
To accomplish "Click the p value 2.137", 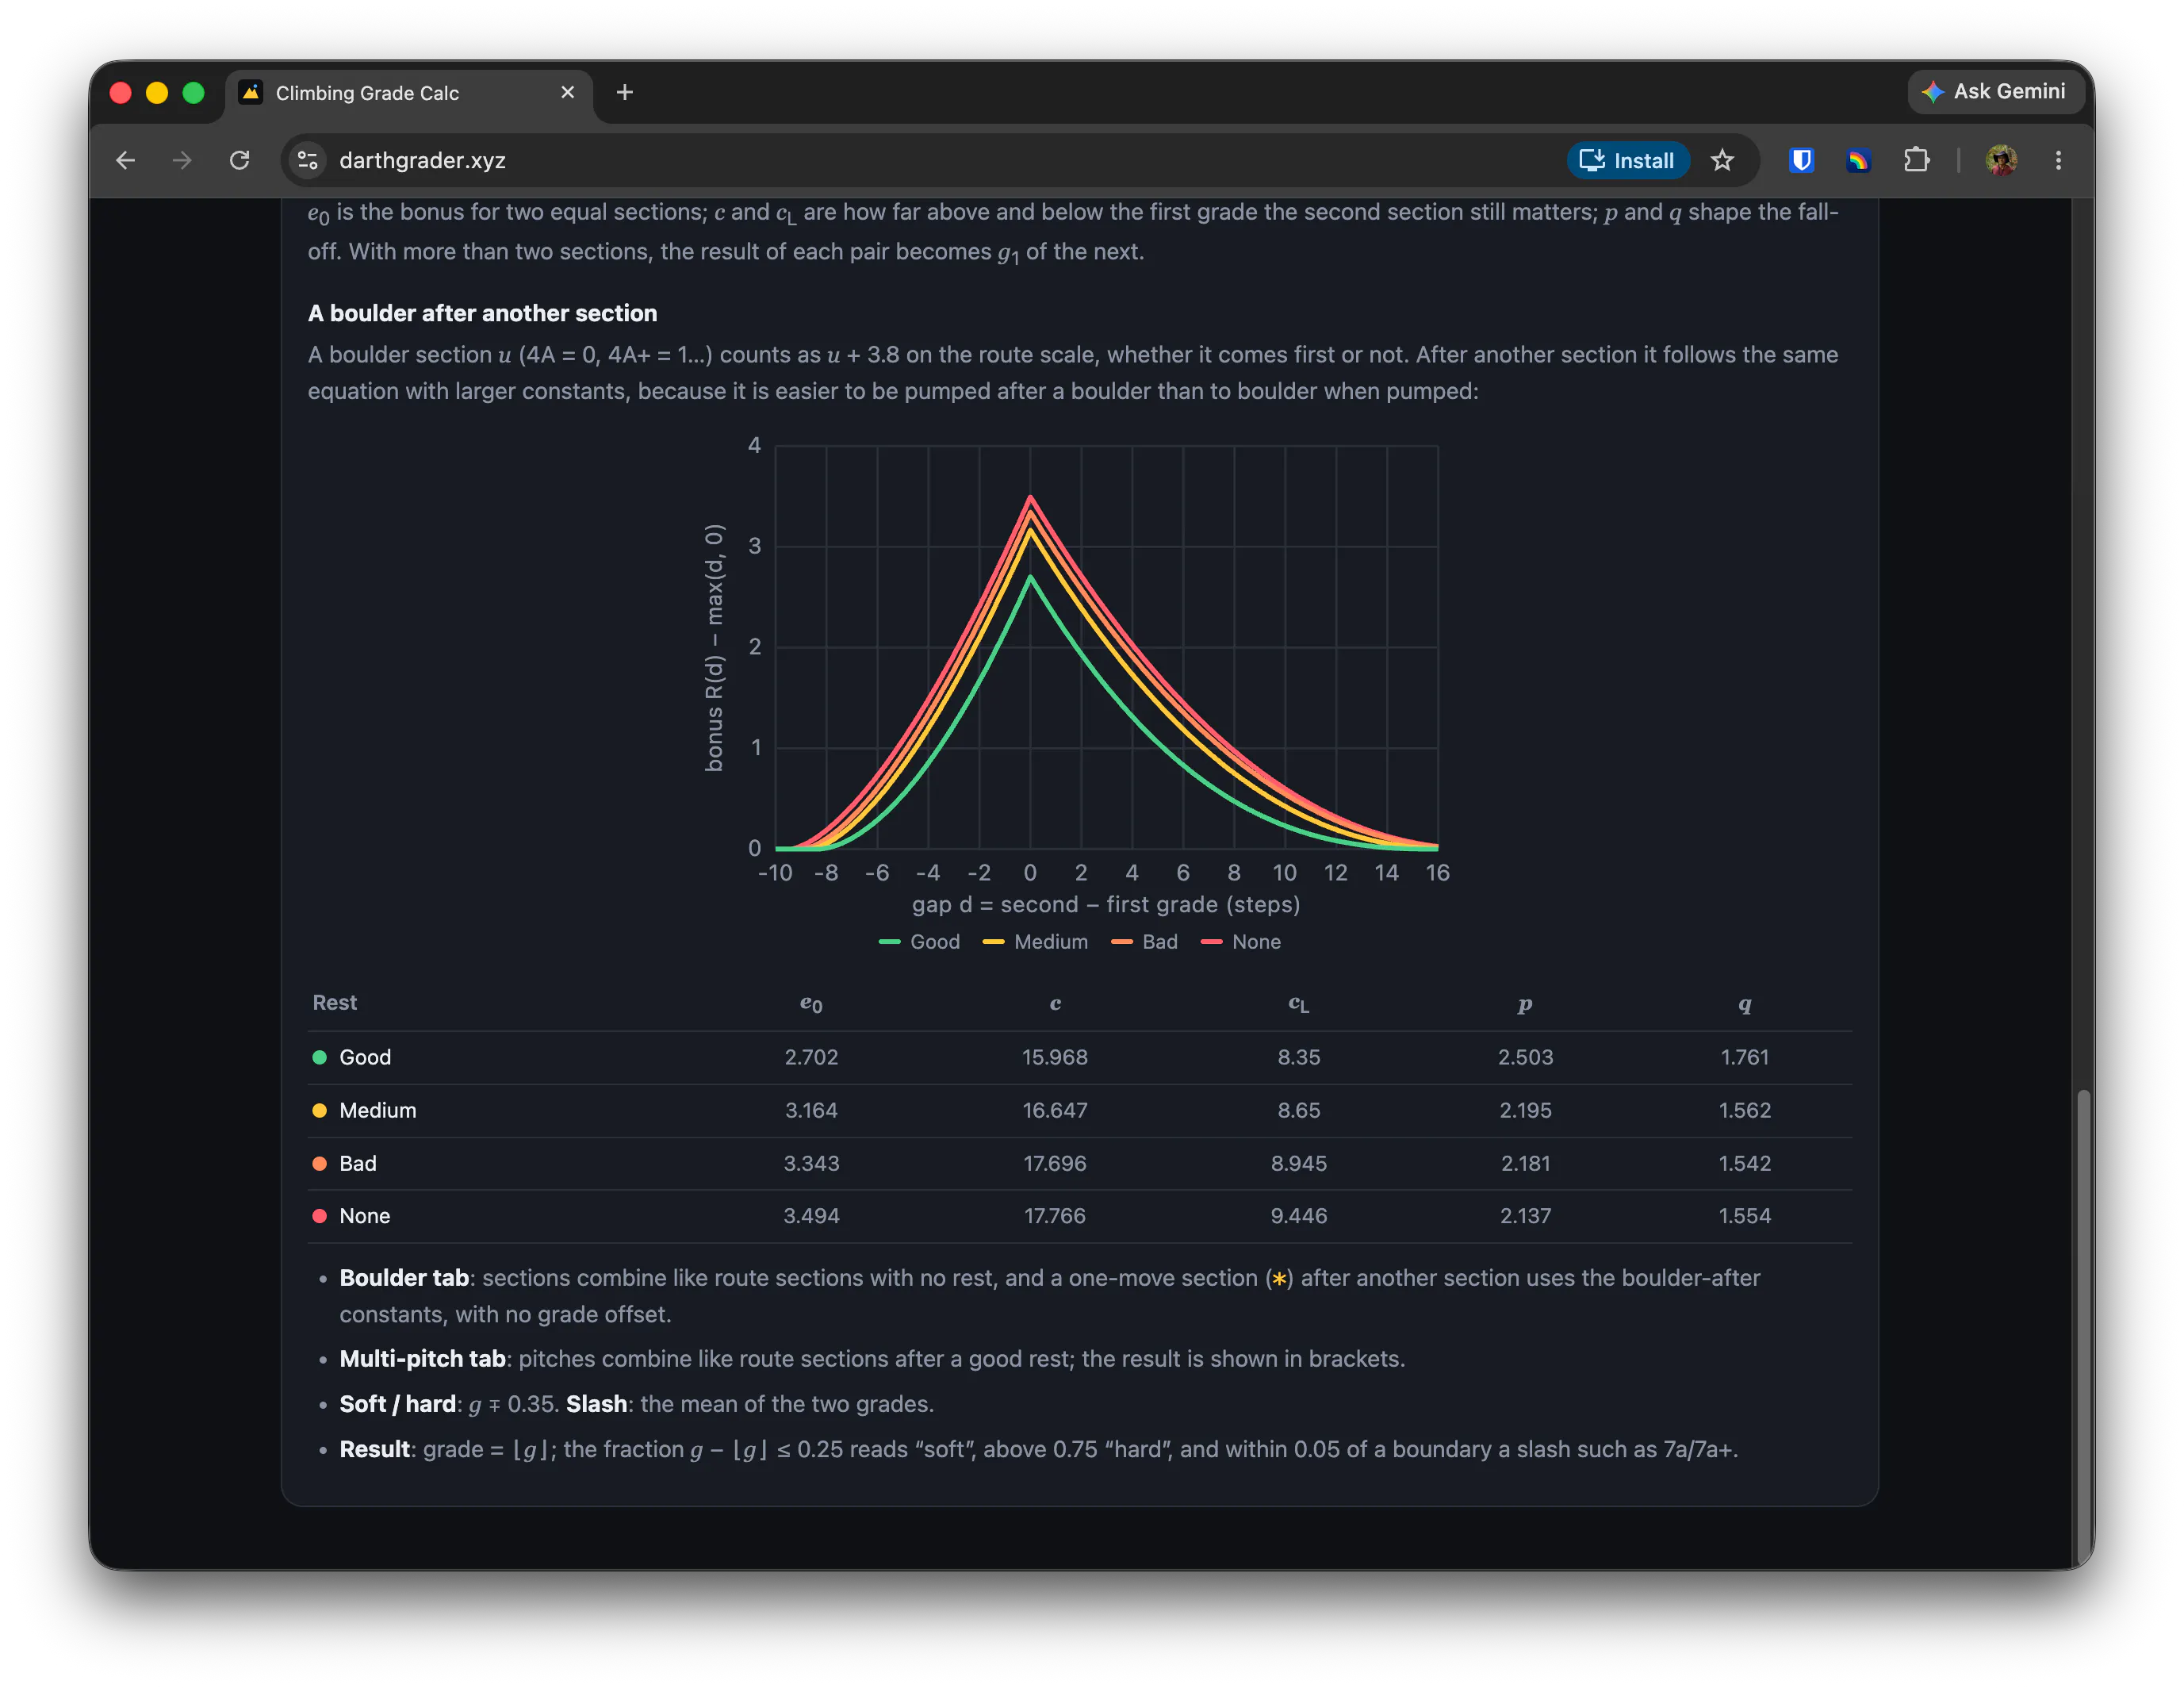I will coord(1525,1216).
